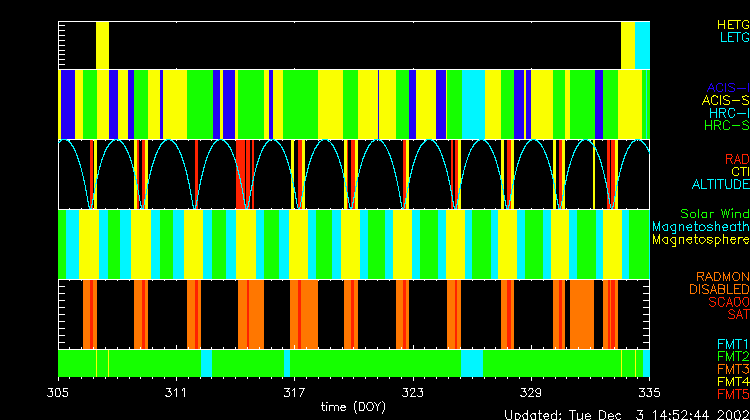This screenshot has width=750, height=420.
Task: Select the ACIS-S legend entry
Action: tap(725, 101)
